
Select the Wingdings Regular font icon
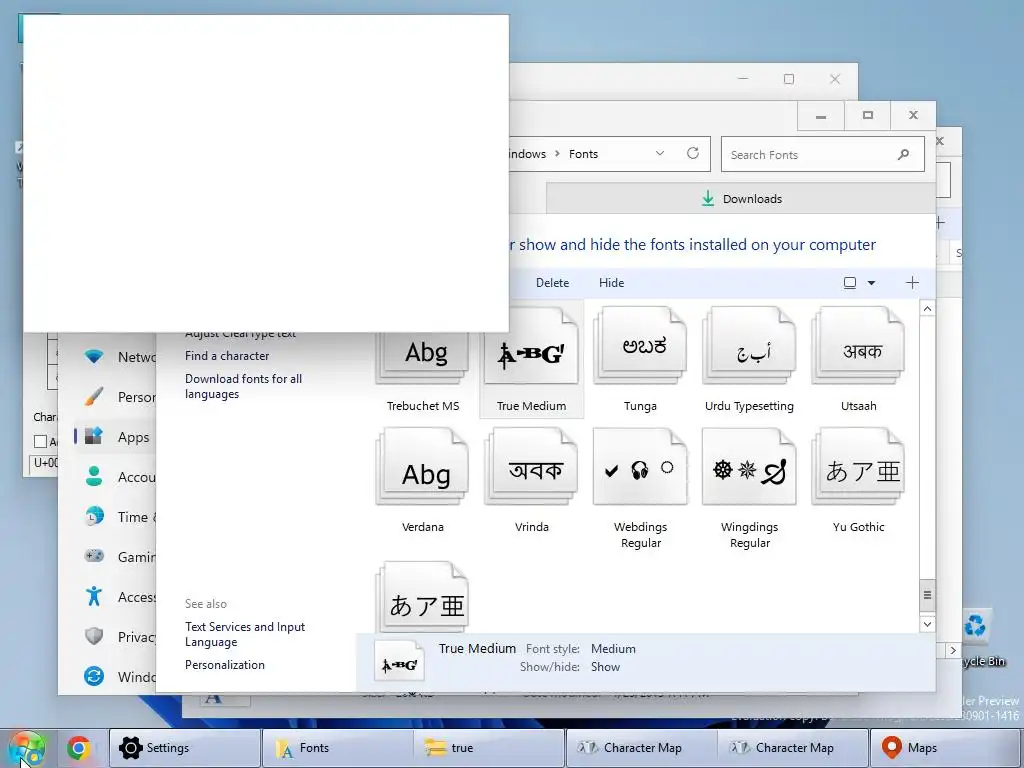(x=749, y=468)
